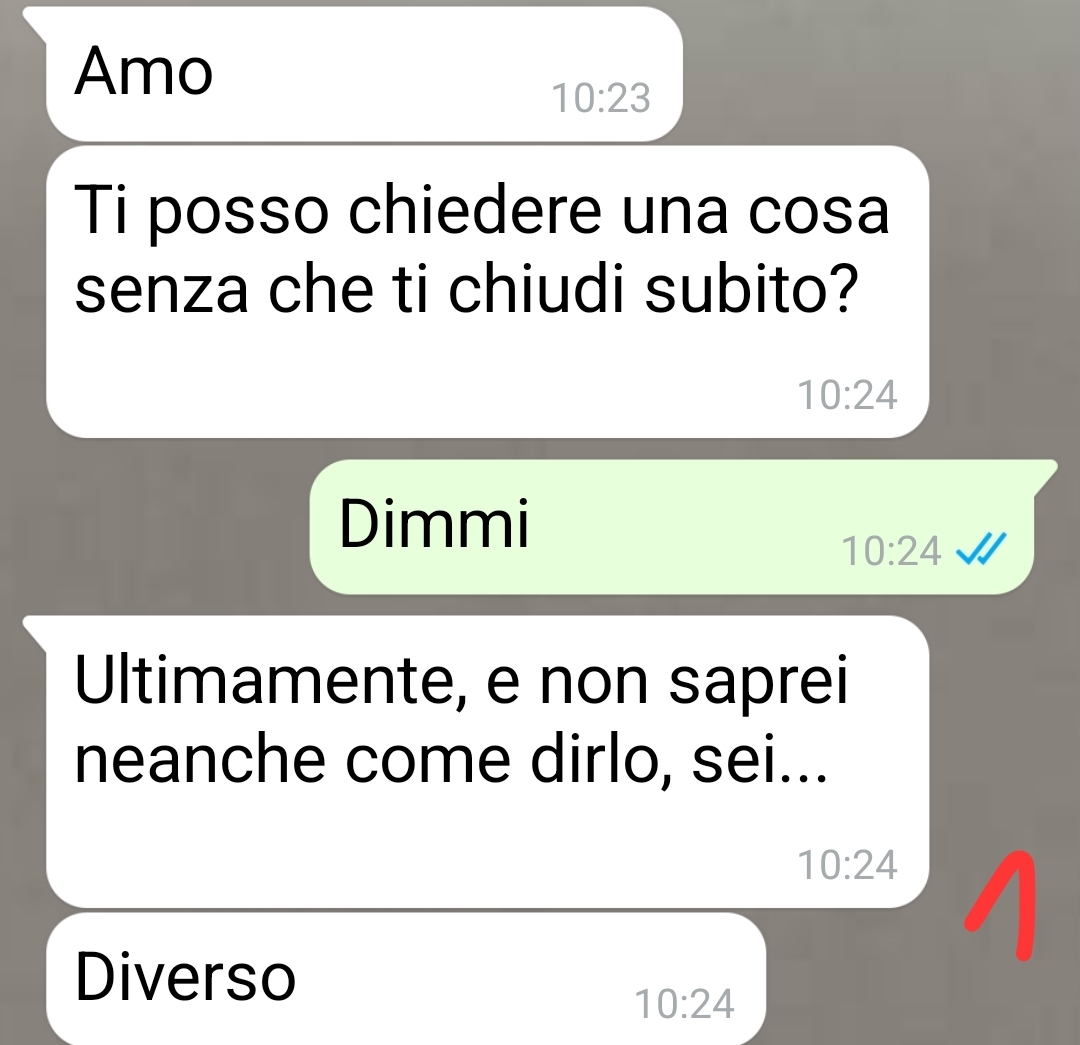Tap the words 'neanche come dirlo'
The width and height of the screenshot is (1080, 1045).
tap(371, 761)
